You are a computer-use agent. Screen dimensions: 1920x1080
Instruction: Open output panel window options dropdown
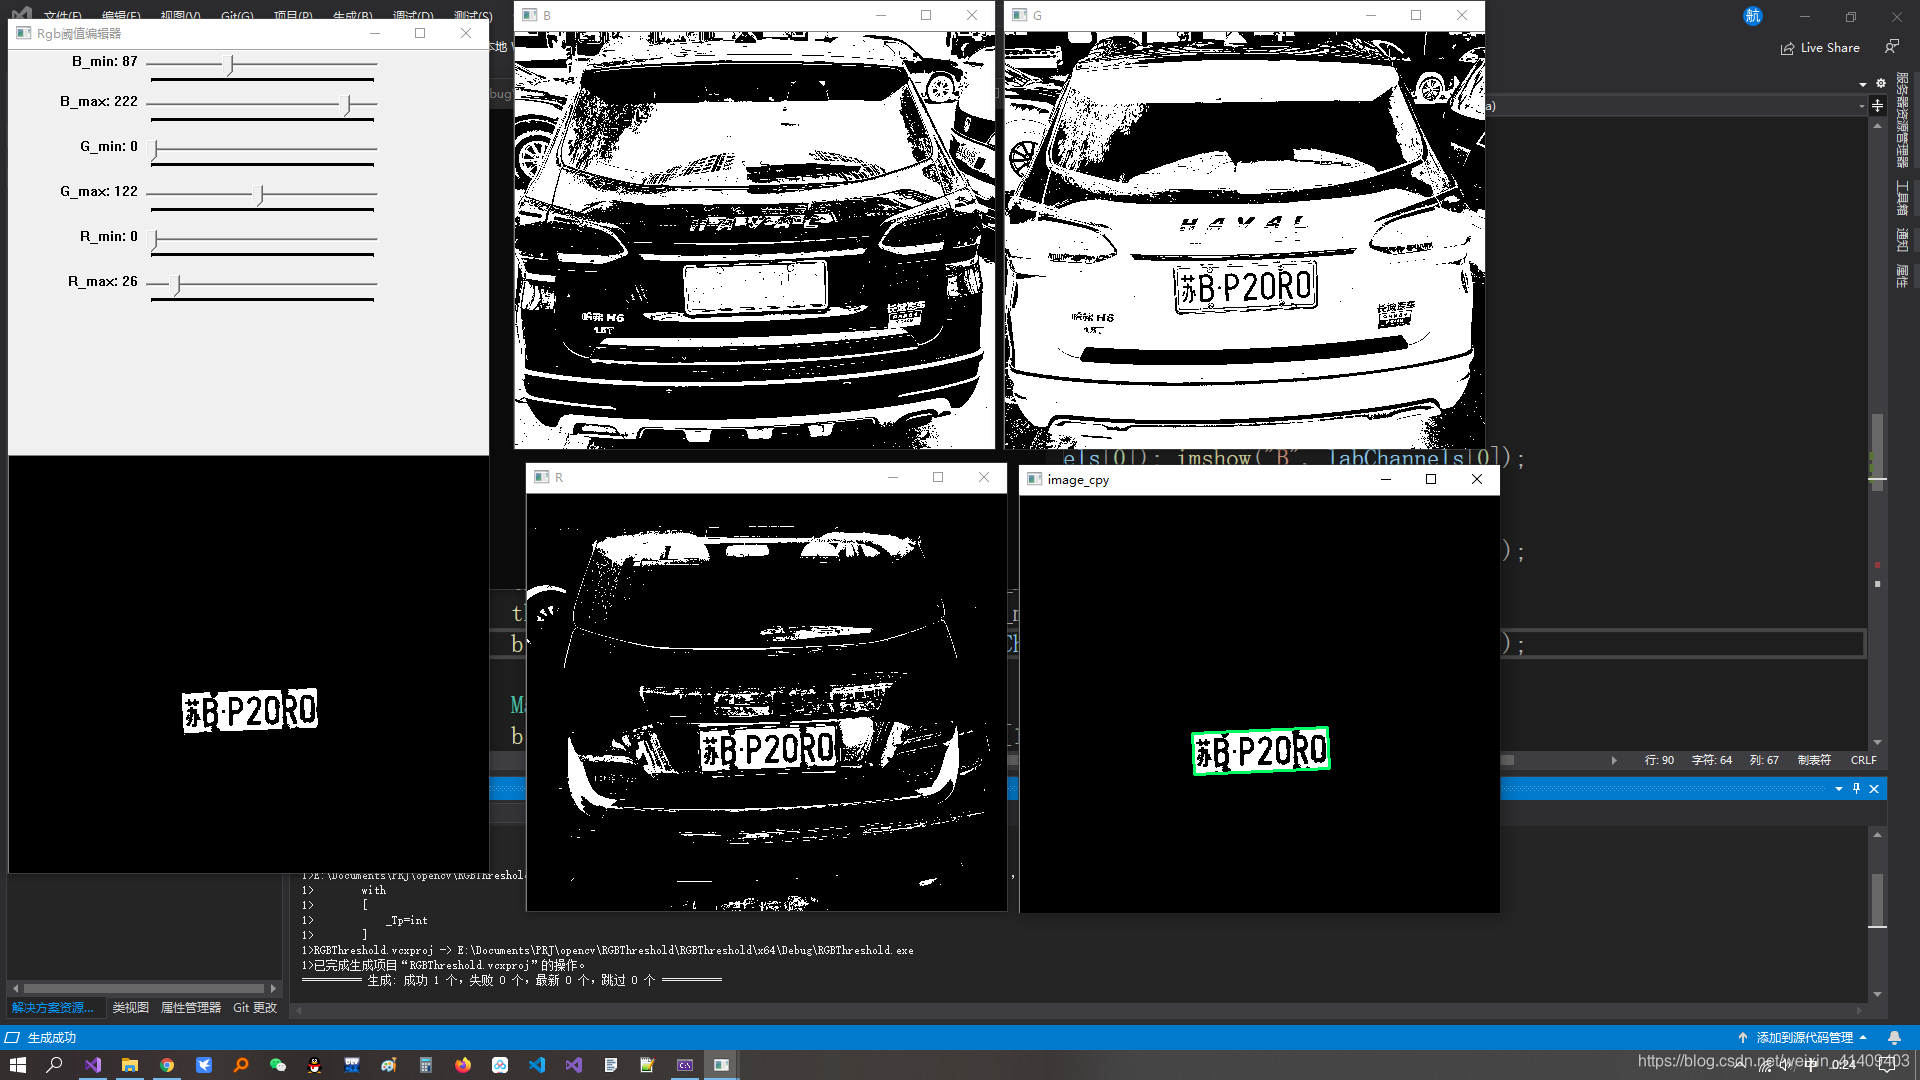[1838, 789]
